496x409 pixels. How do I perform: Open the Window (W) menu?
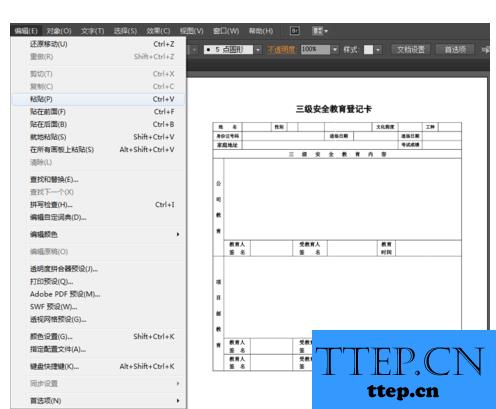226,31
